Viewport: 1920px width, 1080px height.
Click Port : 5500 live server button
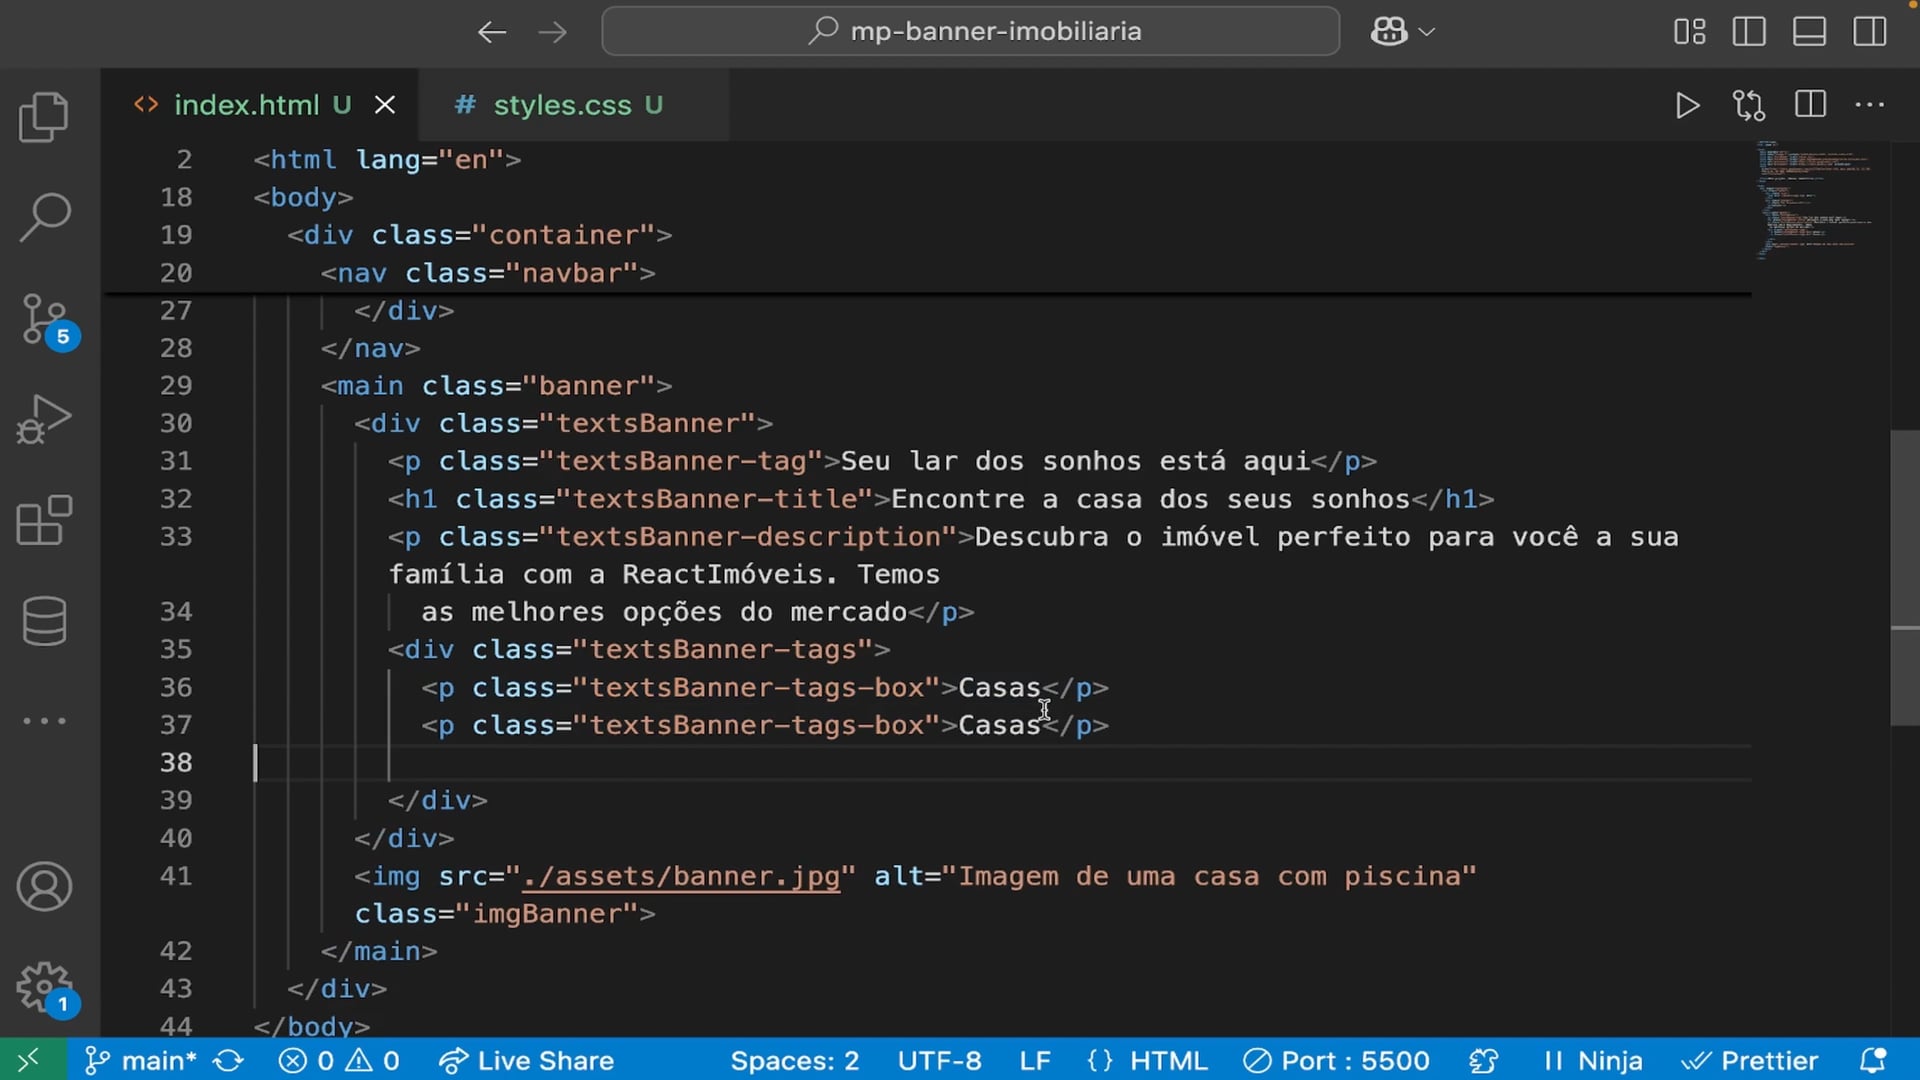pyautogui.click(x=1337, y=1060)
